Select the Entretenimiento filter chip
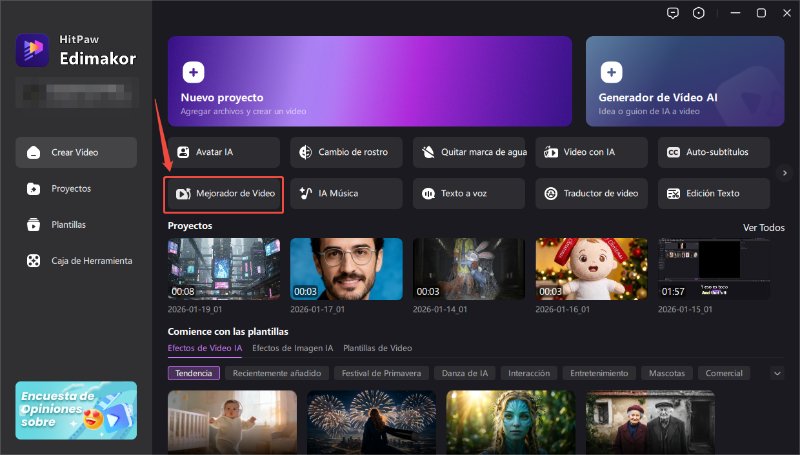800x455 pixels. [x=599, y=373]
